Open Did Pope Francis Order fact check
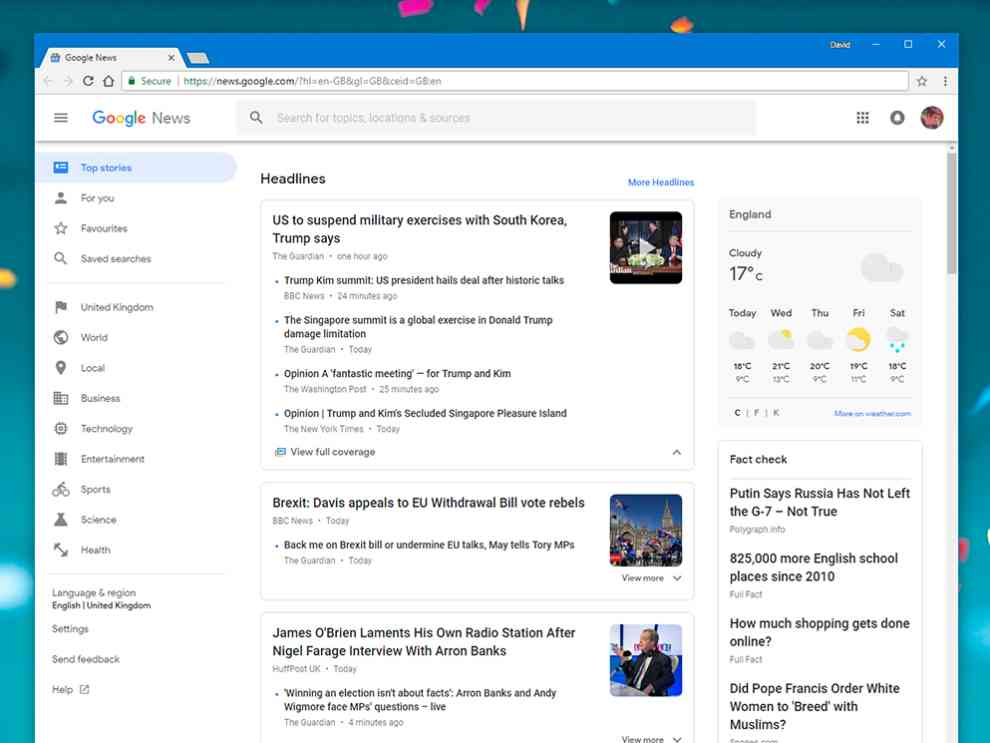Image resolution: width=990 pixels, height=743 pixels. pyautogui.click(x=814, y=706)
